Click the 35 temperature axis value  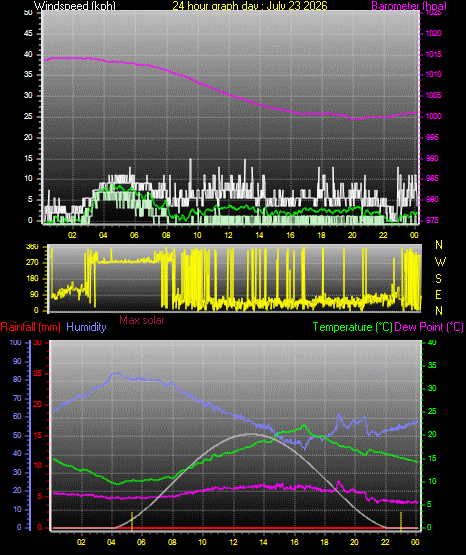click(x=432, y=365)
